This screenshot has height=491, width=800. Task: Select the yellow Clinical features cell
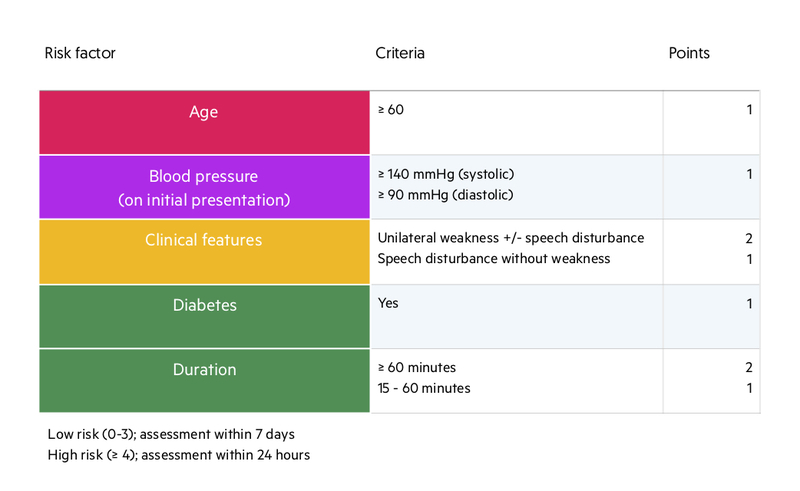(x=205, y=252)
